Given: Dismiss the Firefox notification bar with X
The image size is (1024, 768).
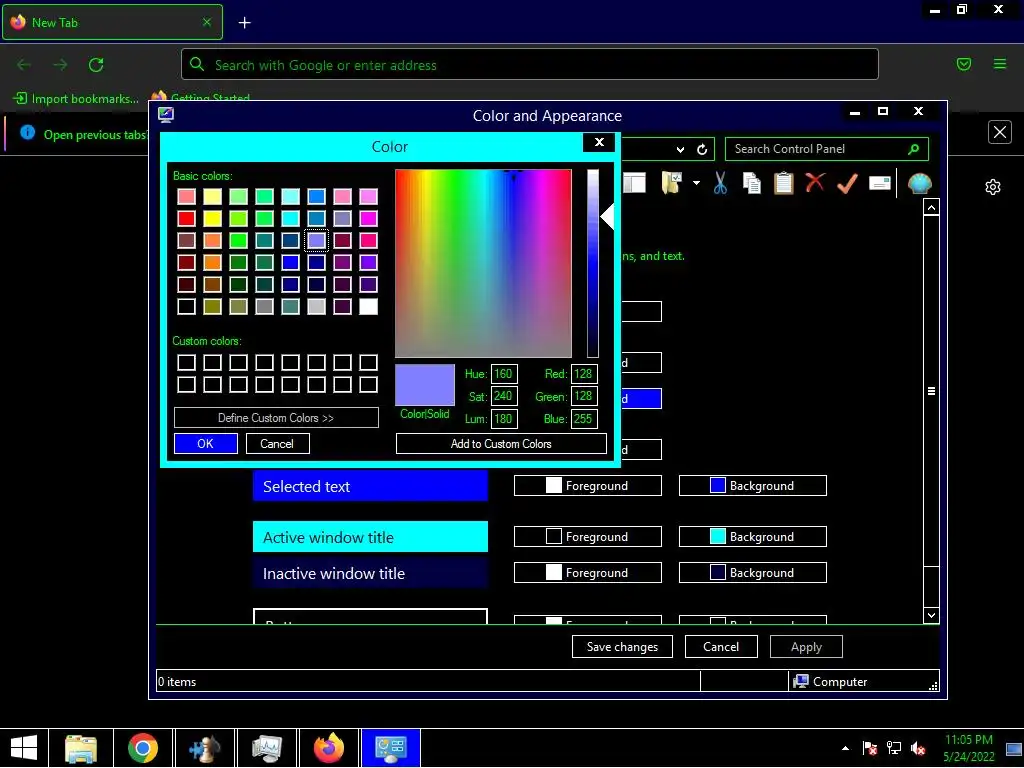Looking at the screenshot, I should [x=999, y=133].
